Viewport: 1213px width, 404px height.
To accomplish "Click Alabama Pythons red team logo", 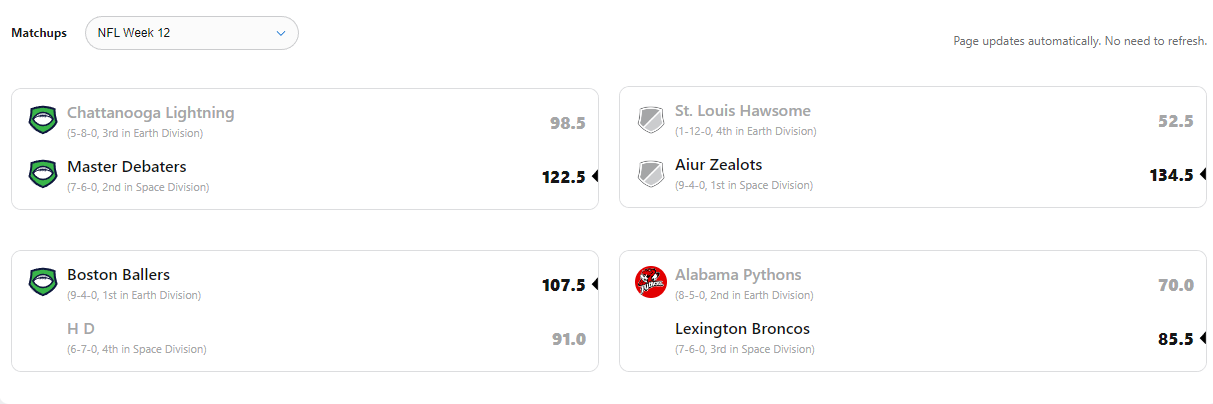I will point(651,282).
